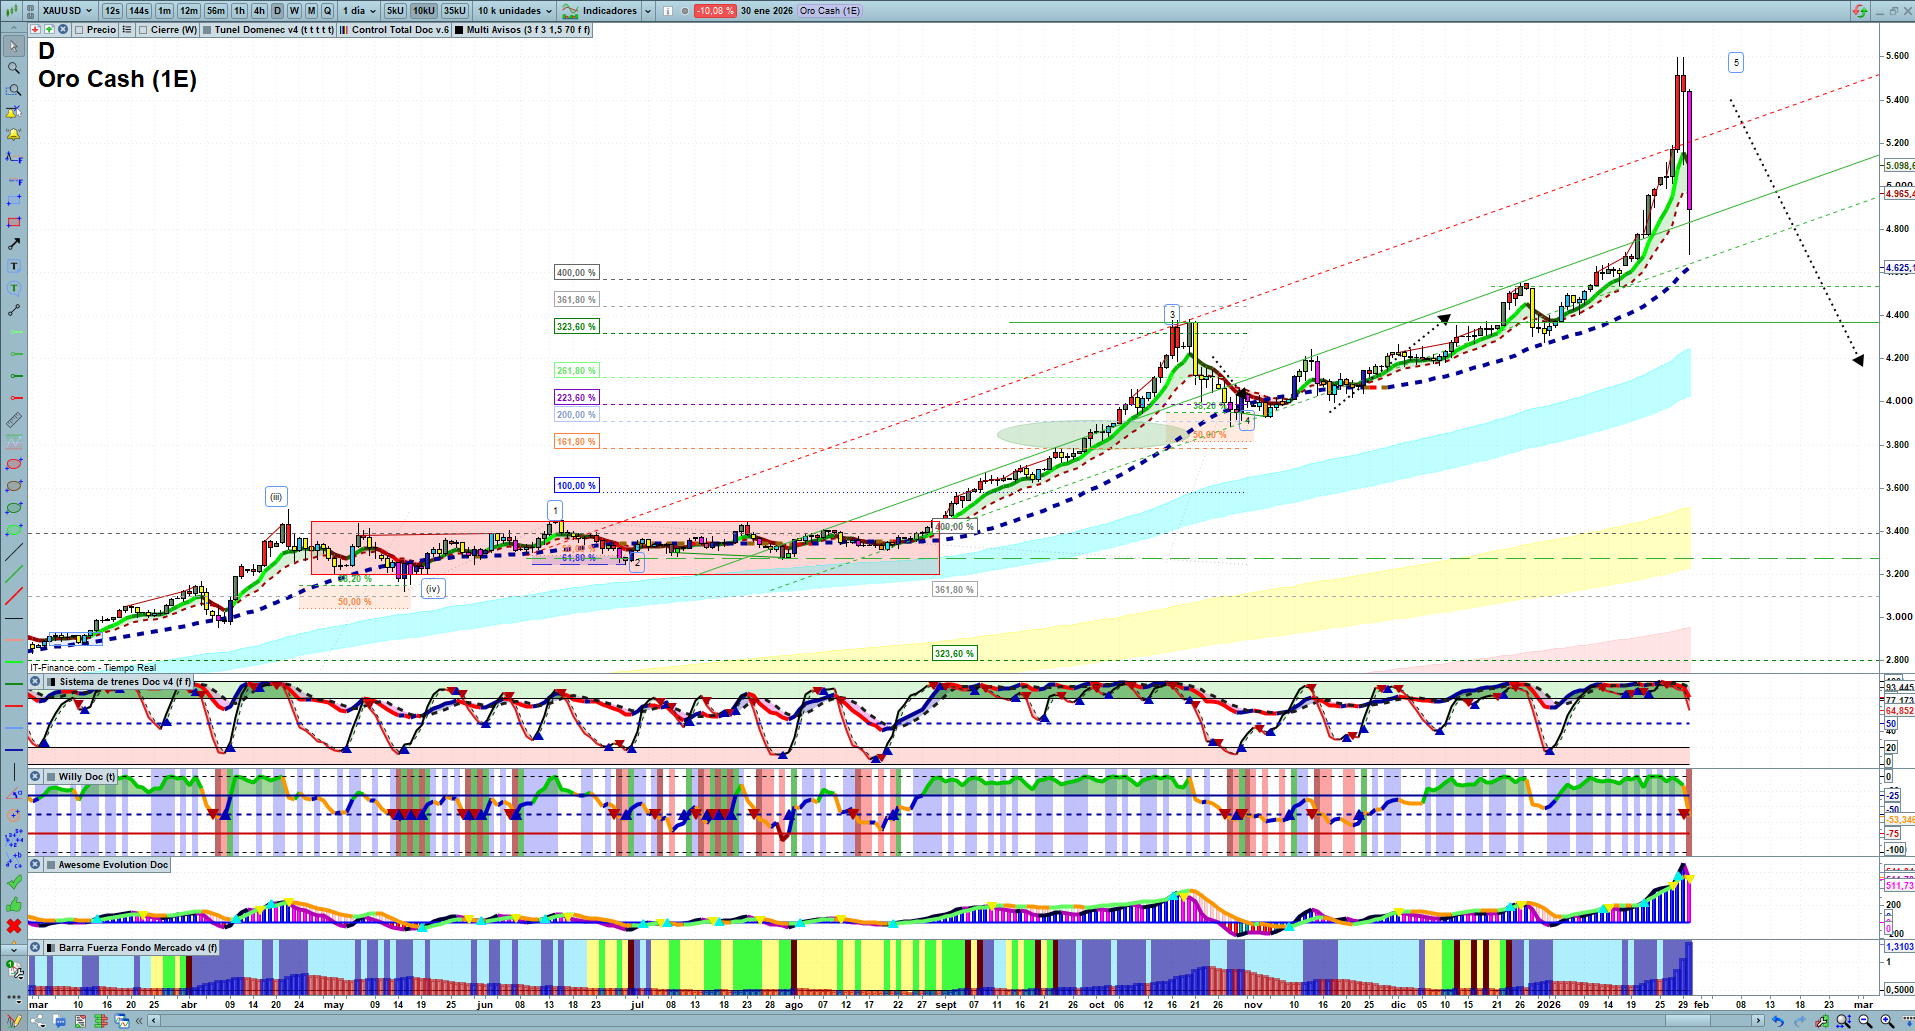Toggle the Precio checkbox
Image resolution: width=1915 pixels, height=1031 pixels.
pyautogui.click(x=80, y=30)
